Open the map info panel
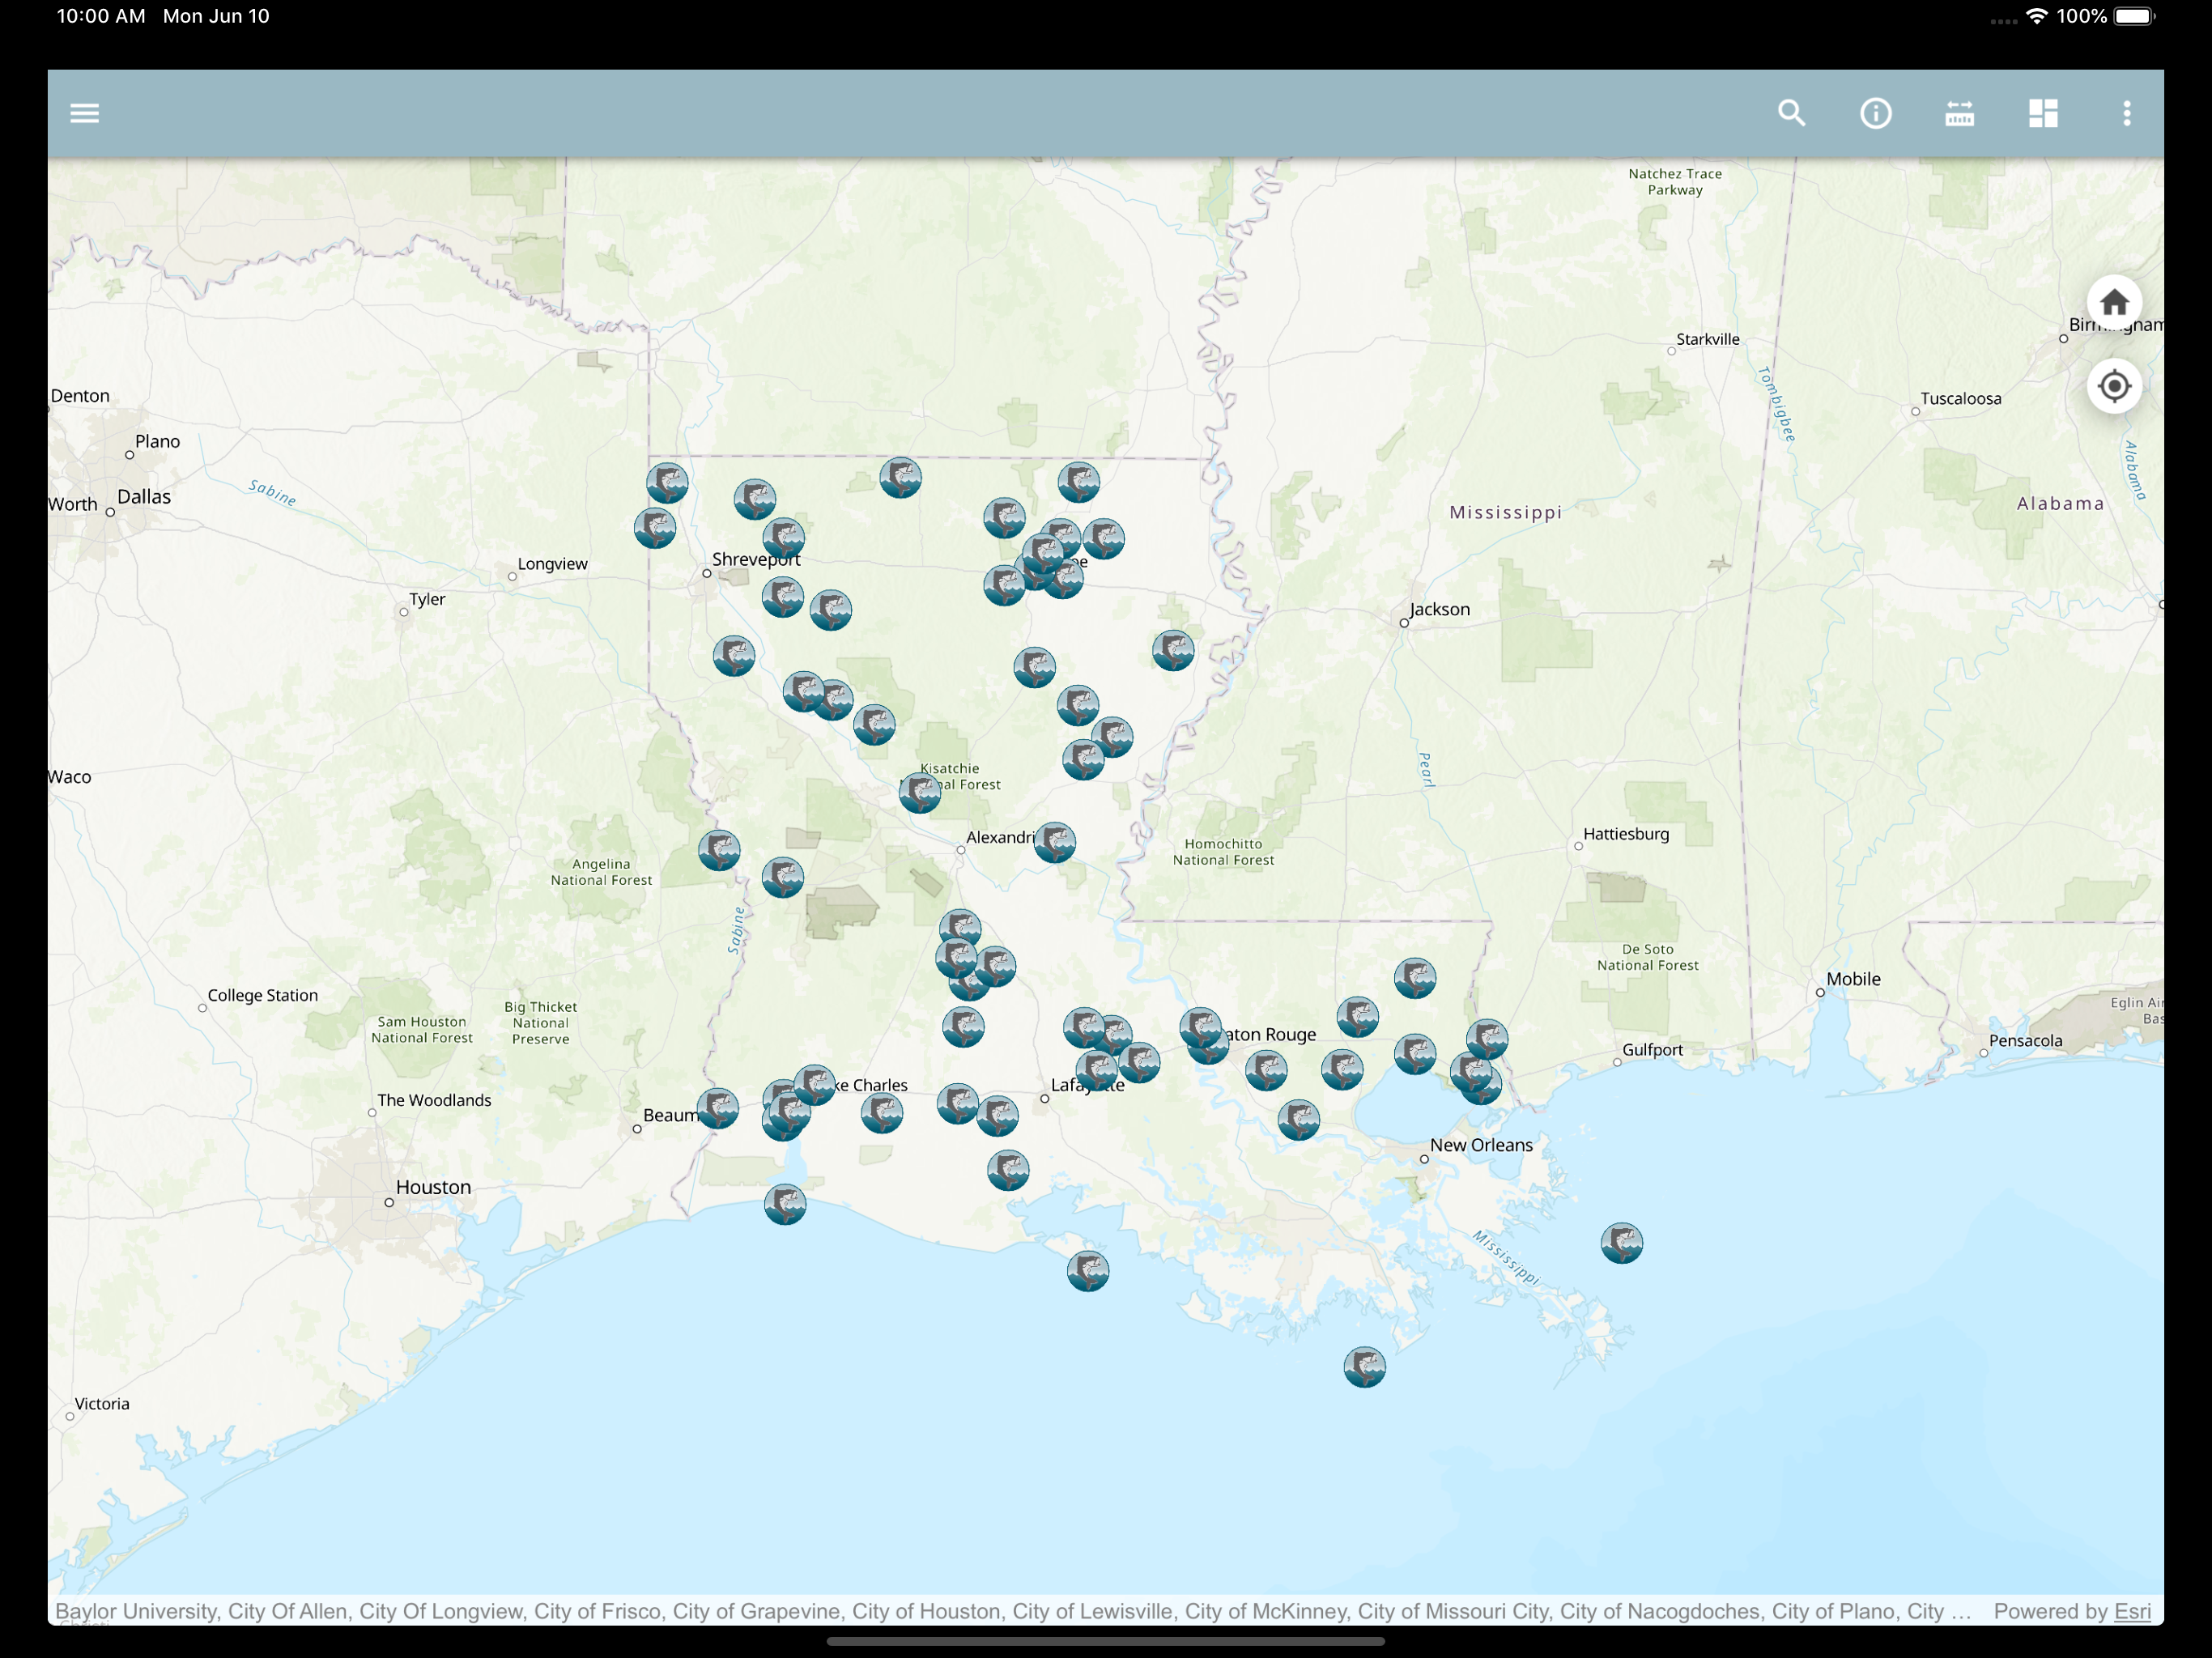The image size is (2212, 1658). point(1875,113)
